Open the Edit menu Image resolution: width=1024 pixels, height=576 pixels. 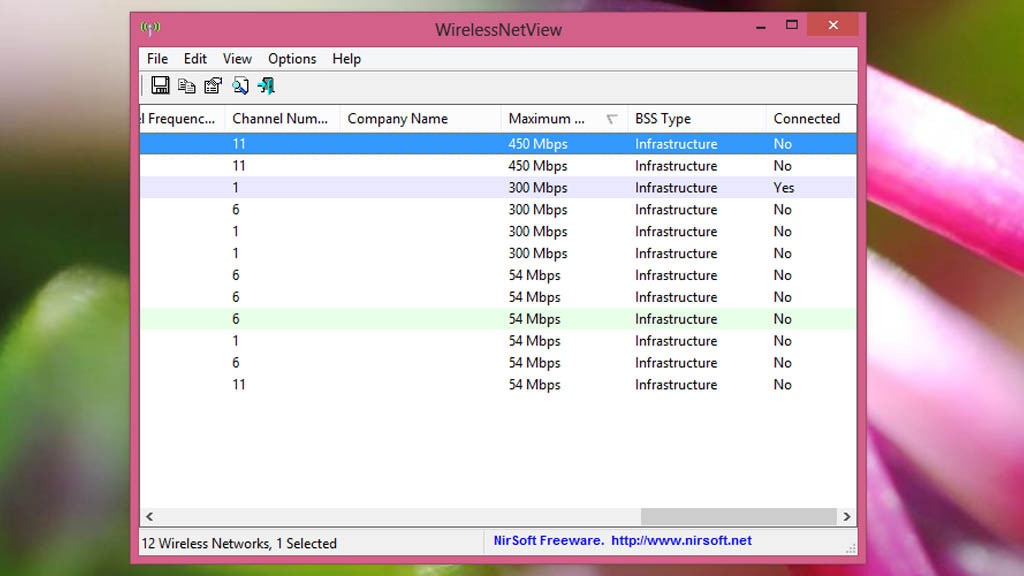[195, 59]
